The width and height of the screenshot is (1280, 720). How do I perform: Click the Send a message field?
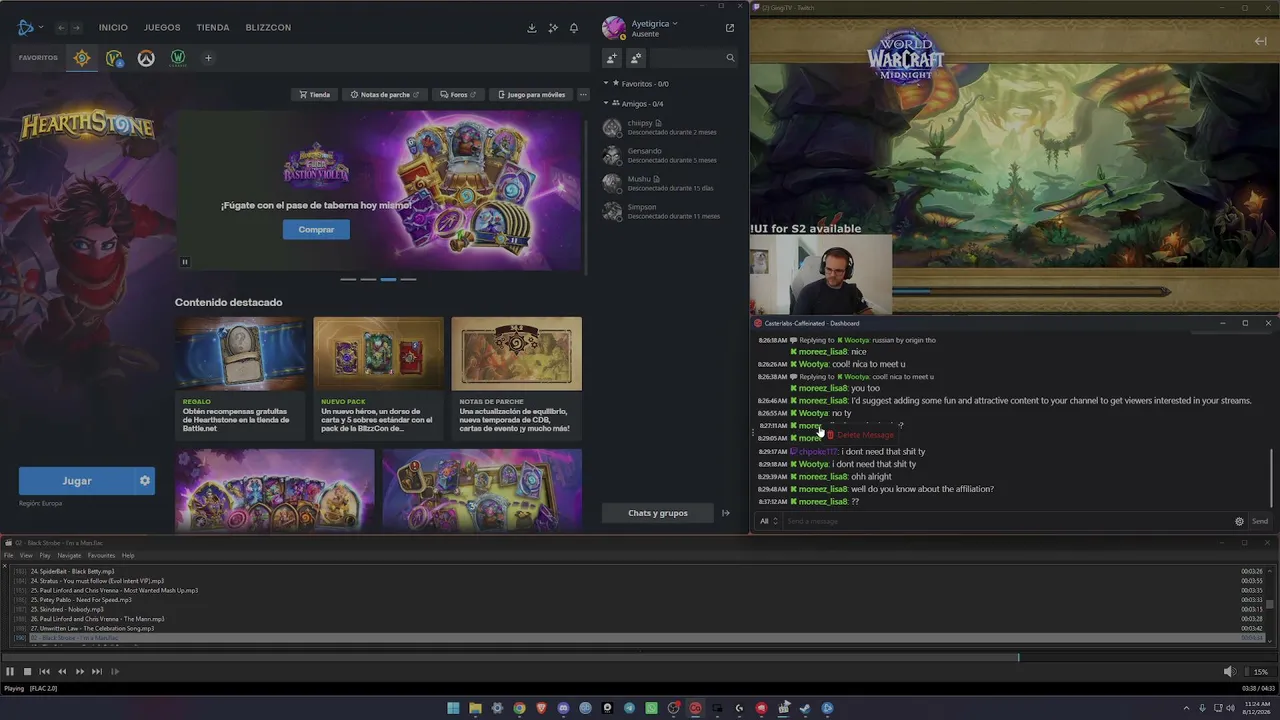1008,521
